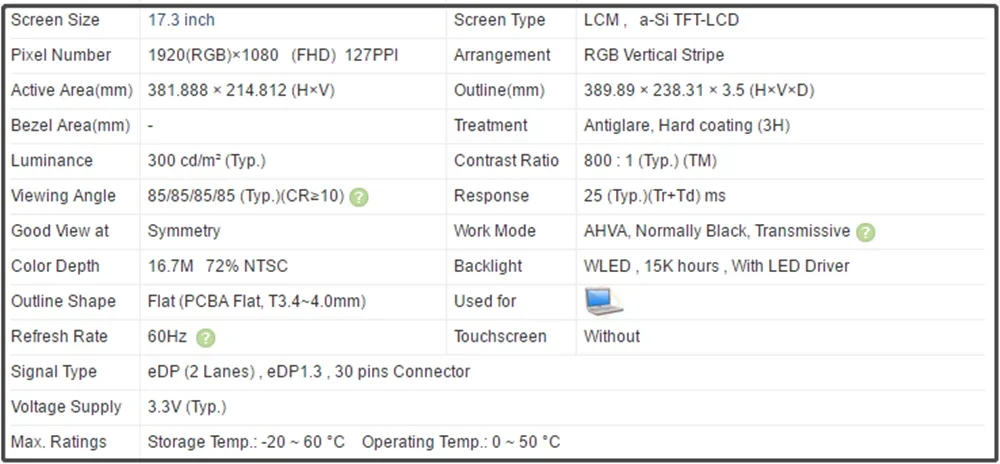The image size is (1000, 464).
Task: Click the Screen Size label
Action: coord(54,20)
